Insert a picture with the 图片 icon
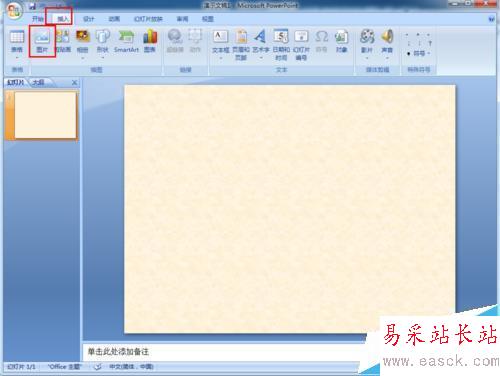 42,42
